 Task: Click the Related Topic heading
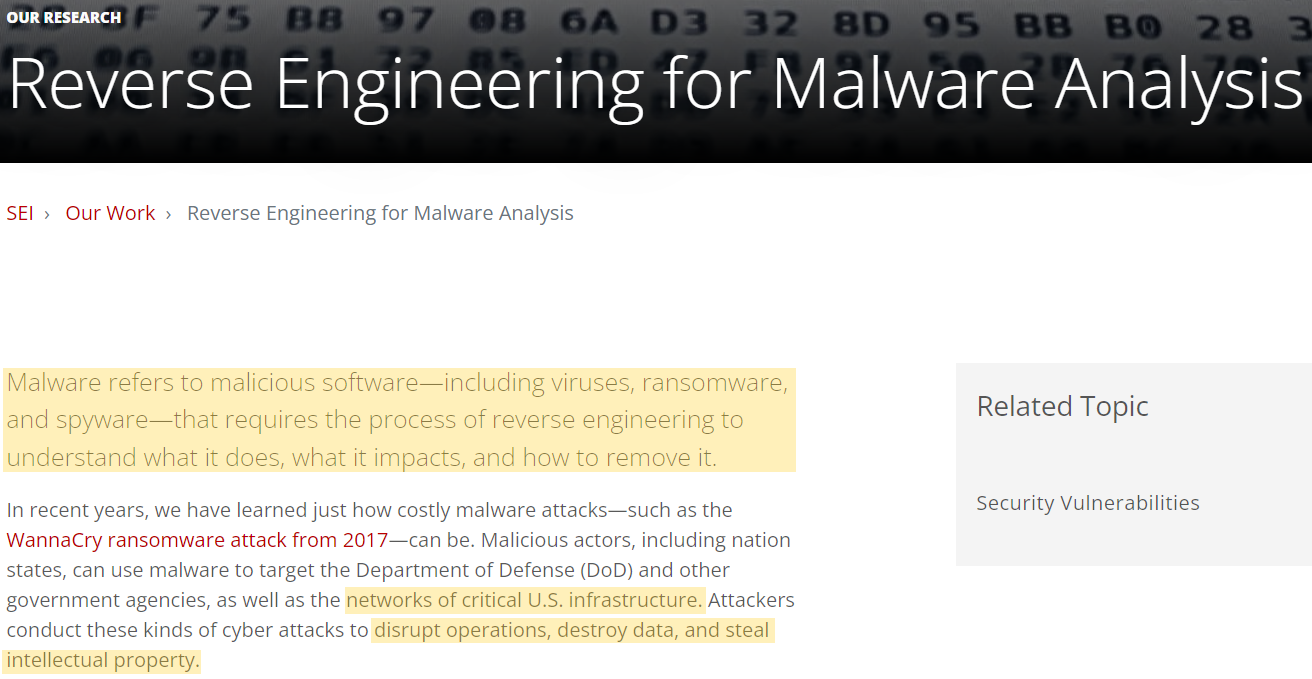click(x=1062, y=406)
